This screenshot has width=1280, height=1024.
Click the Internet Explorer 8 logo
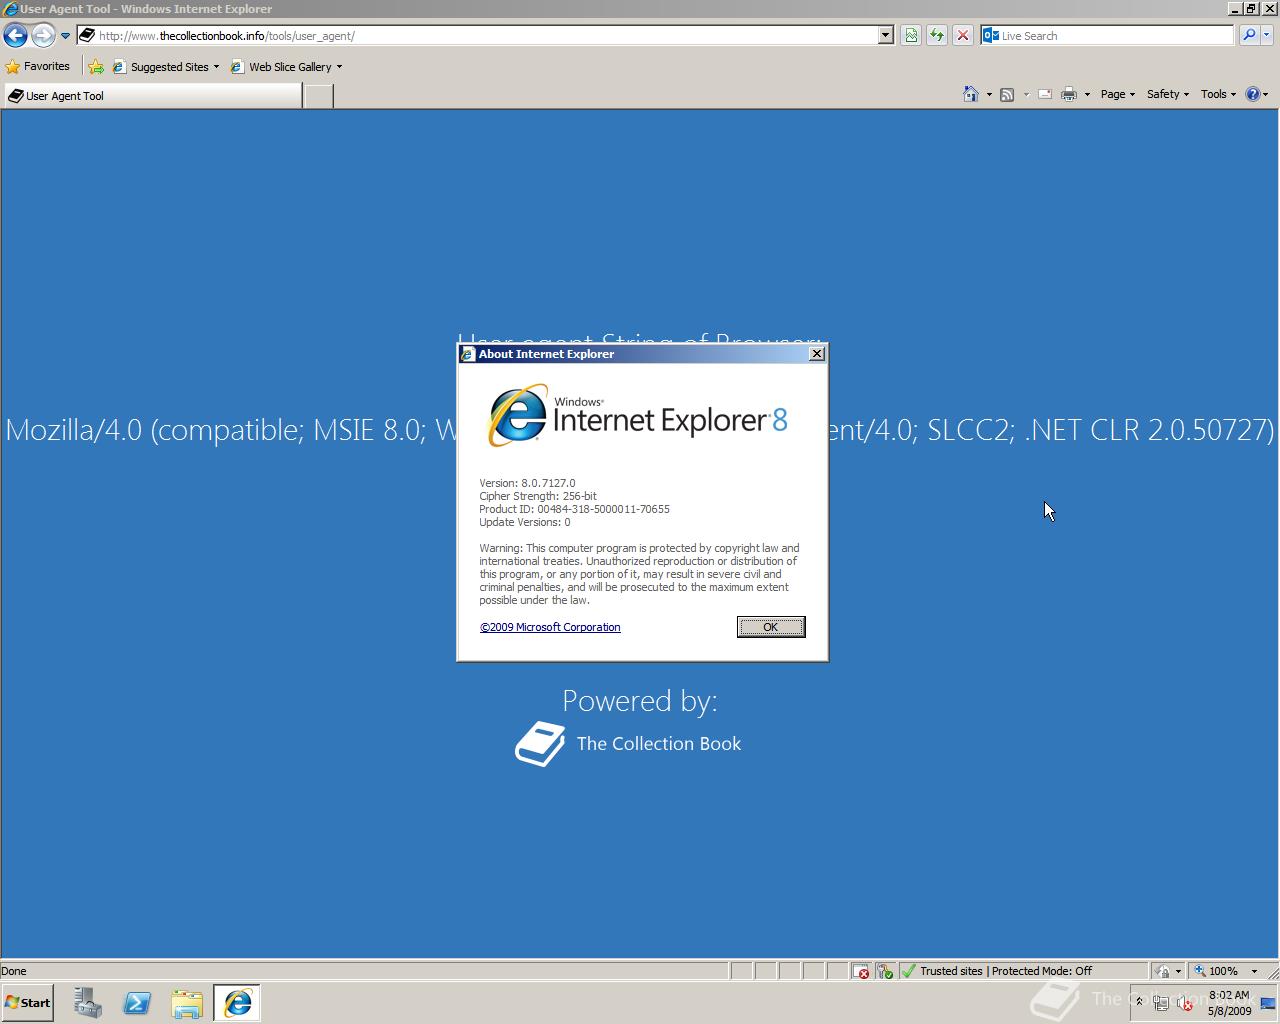tap(638, 415)
